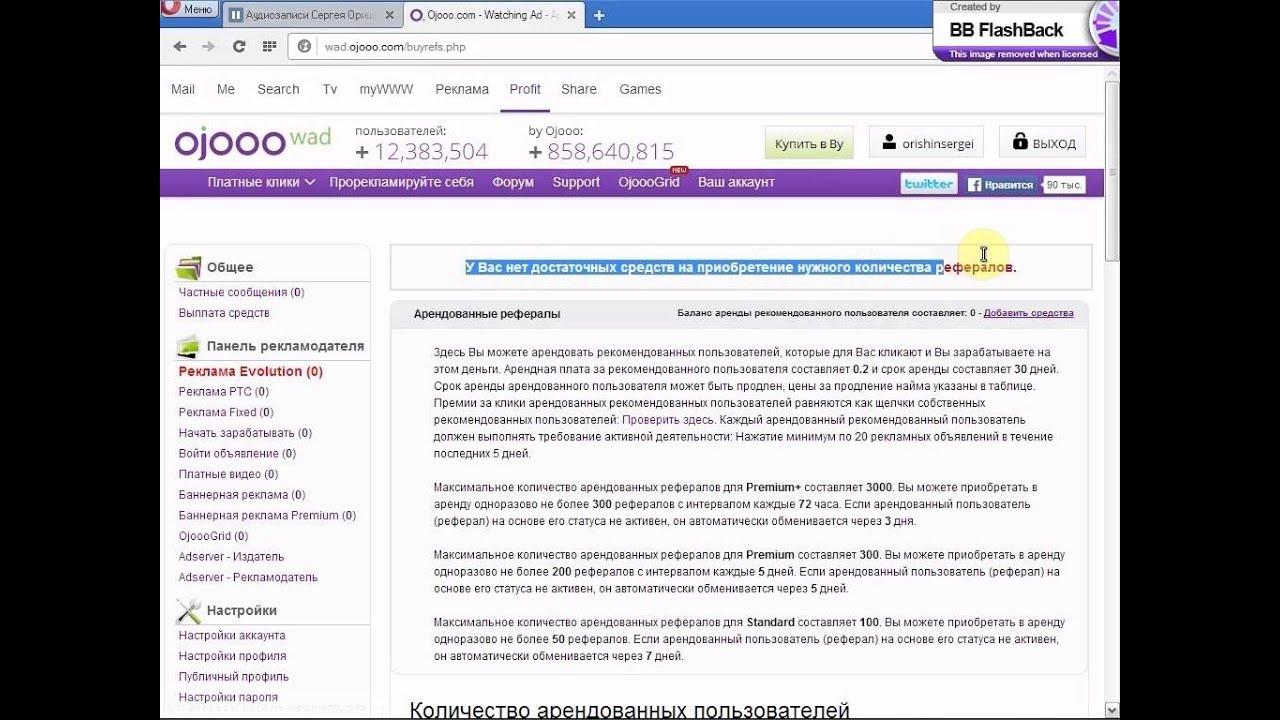1280x720 pixels.
Task: Click the Настройки tools icon
Action: point(188,610)
